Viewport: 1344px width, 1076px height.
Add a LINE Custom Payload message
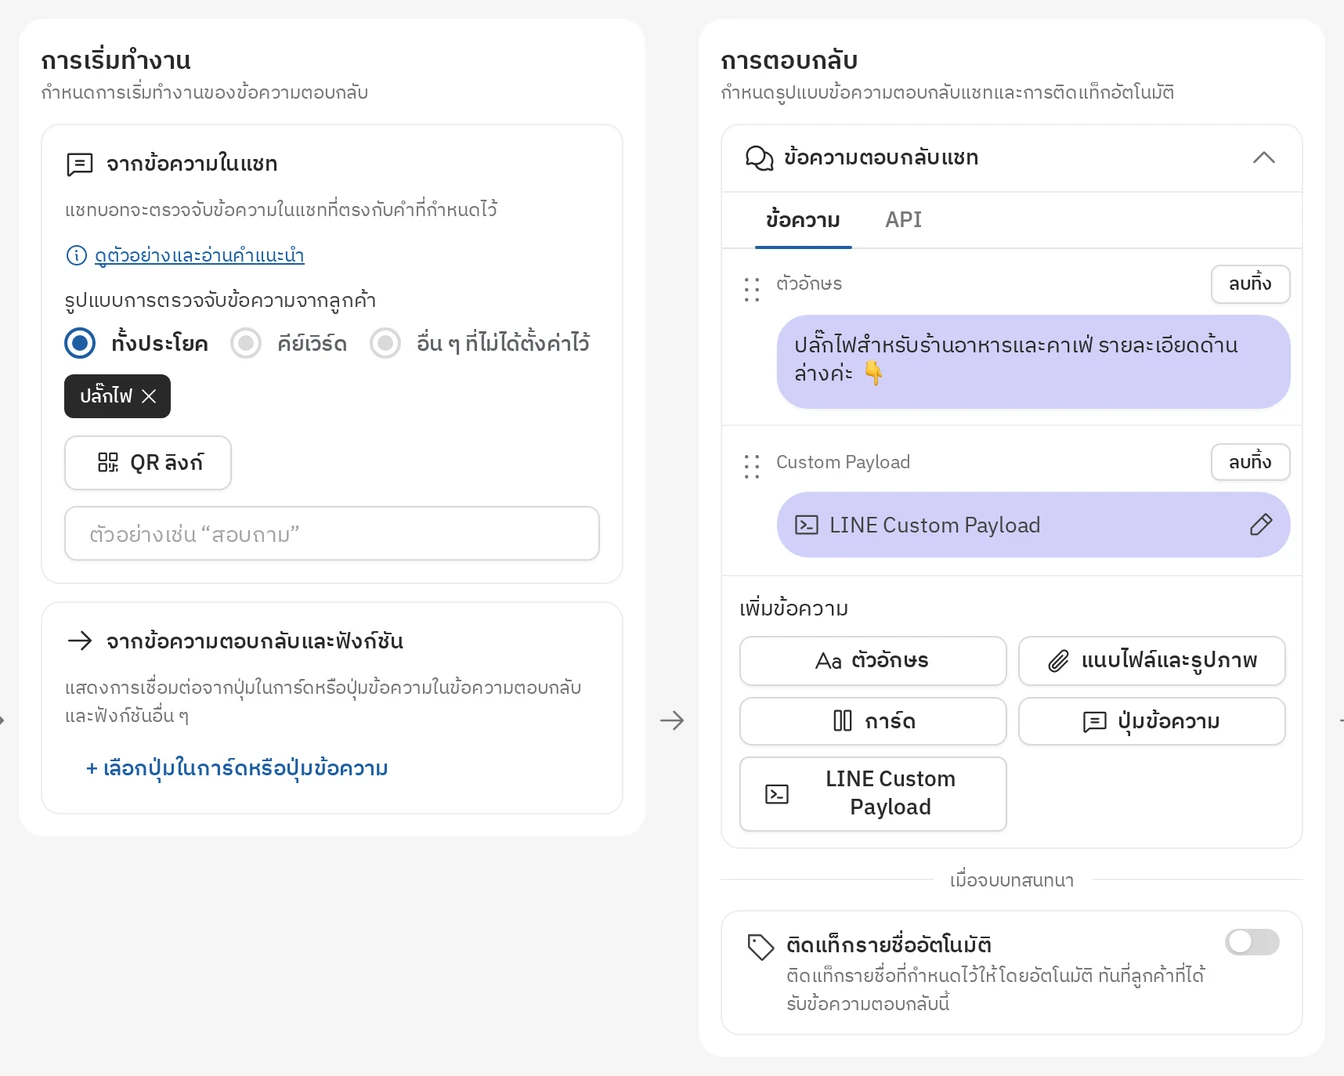(873, 794)
